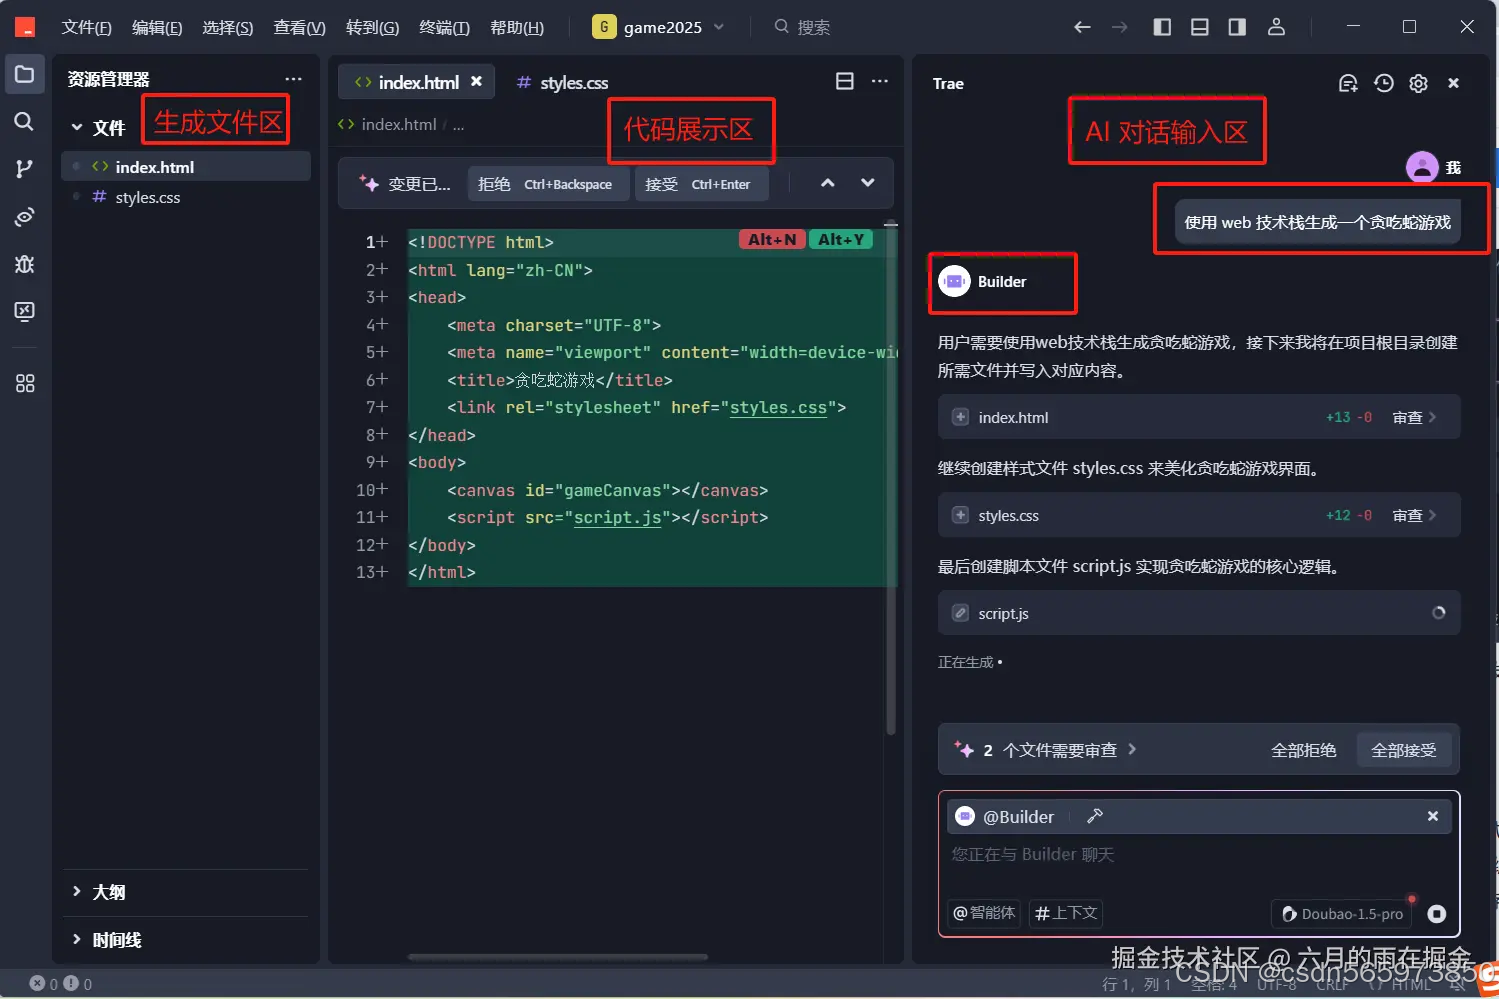Reject all with 全部拒绝
This screenshot has height=999, width=1499.
coord(1303,750)
